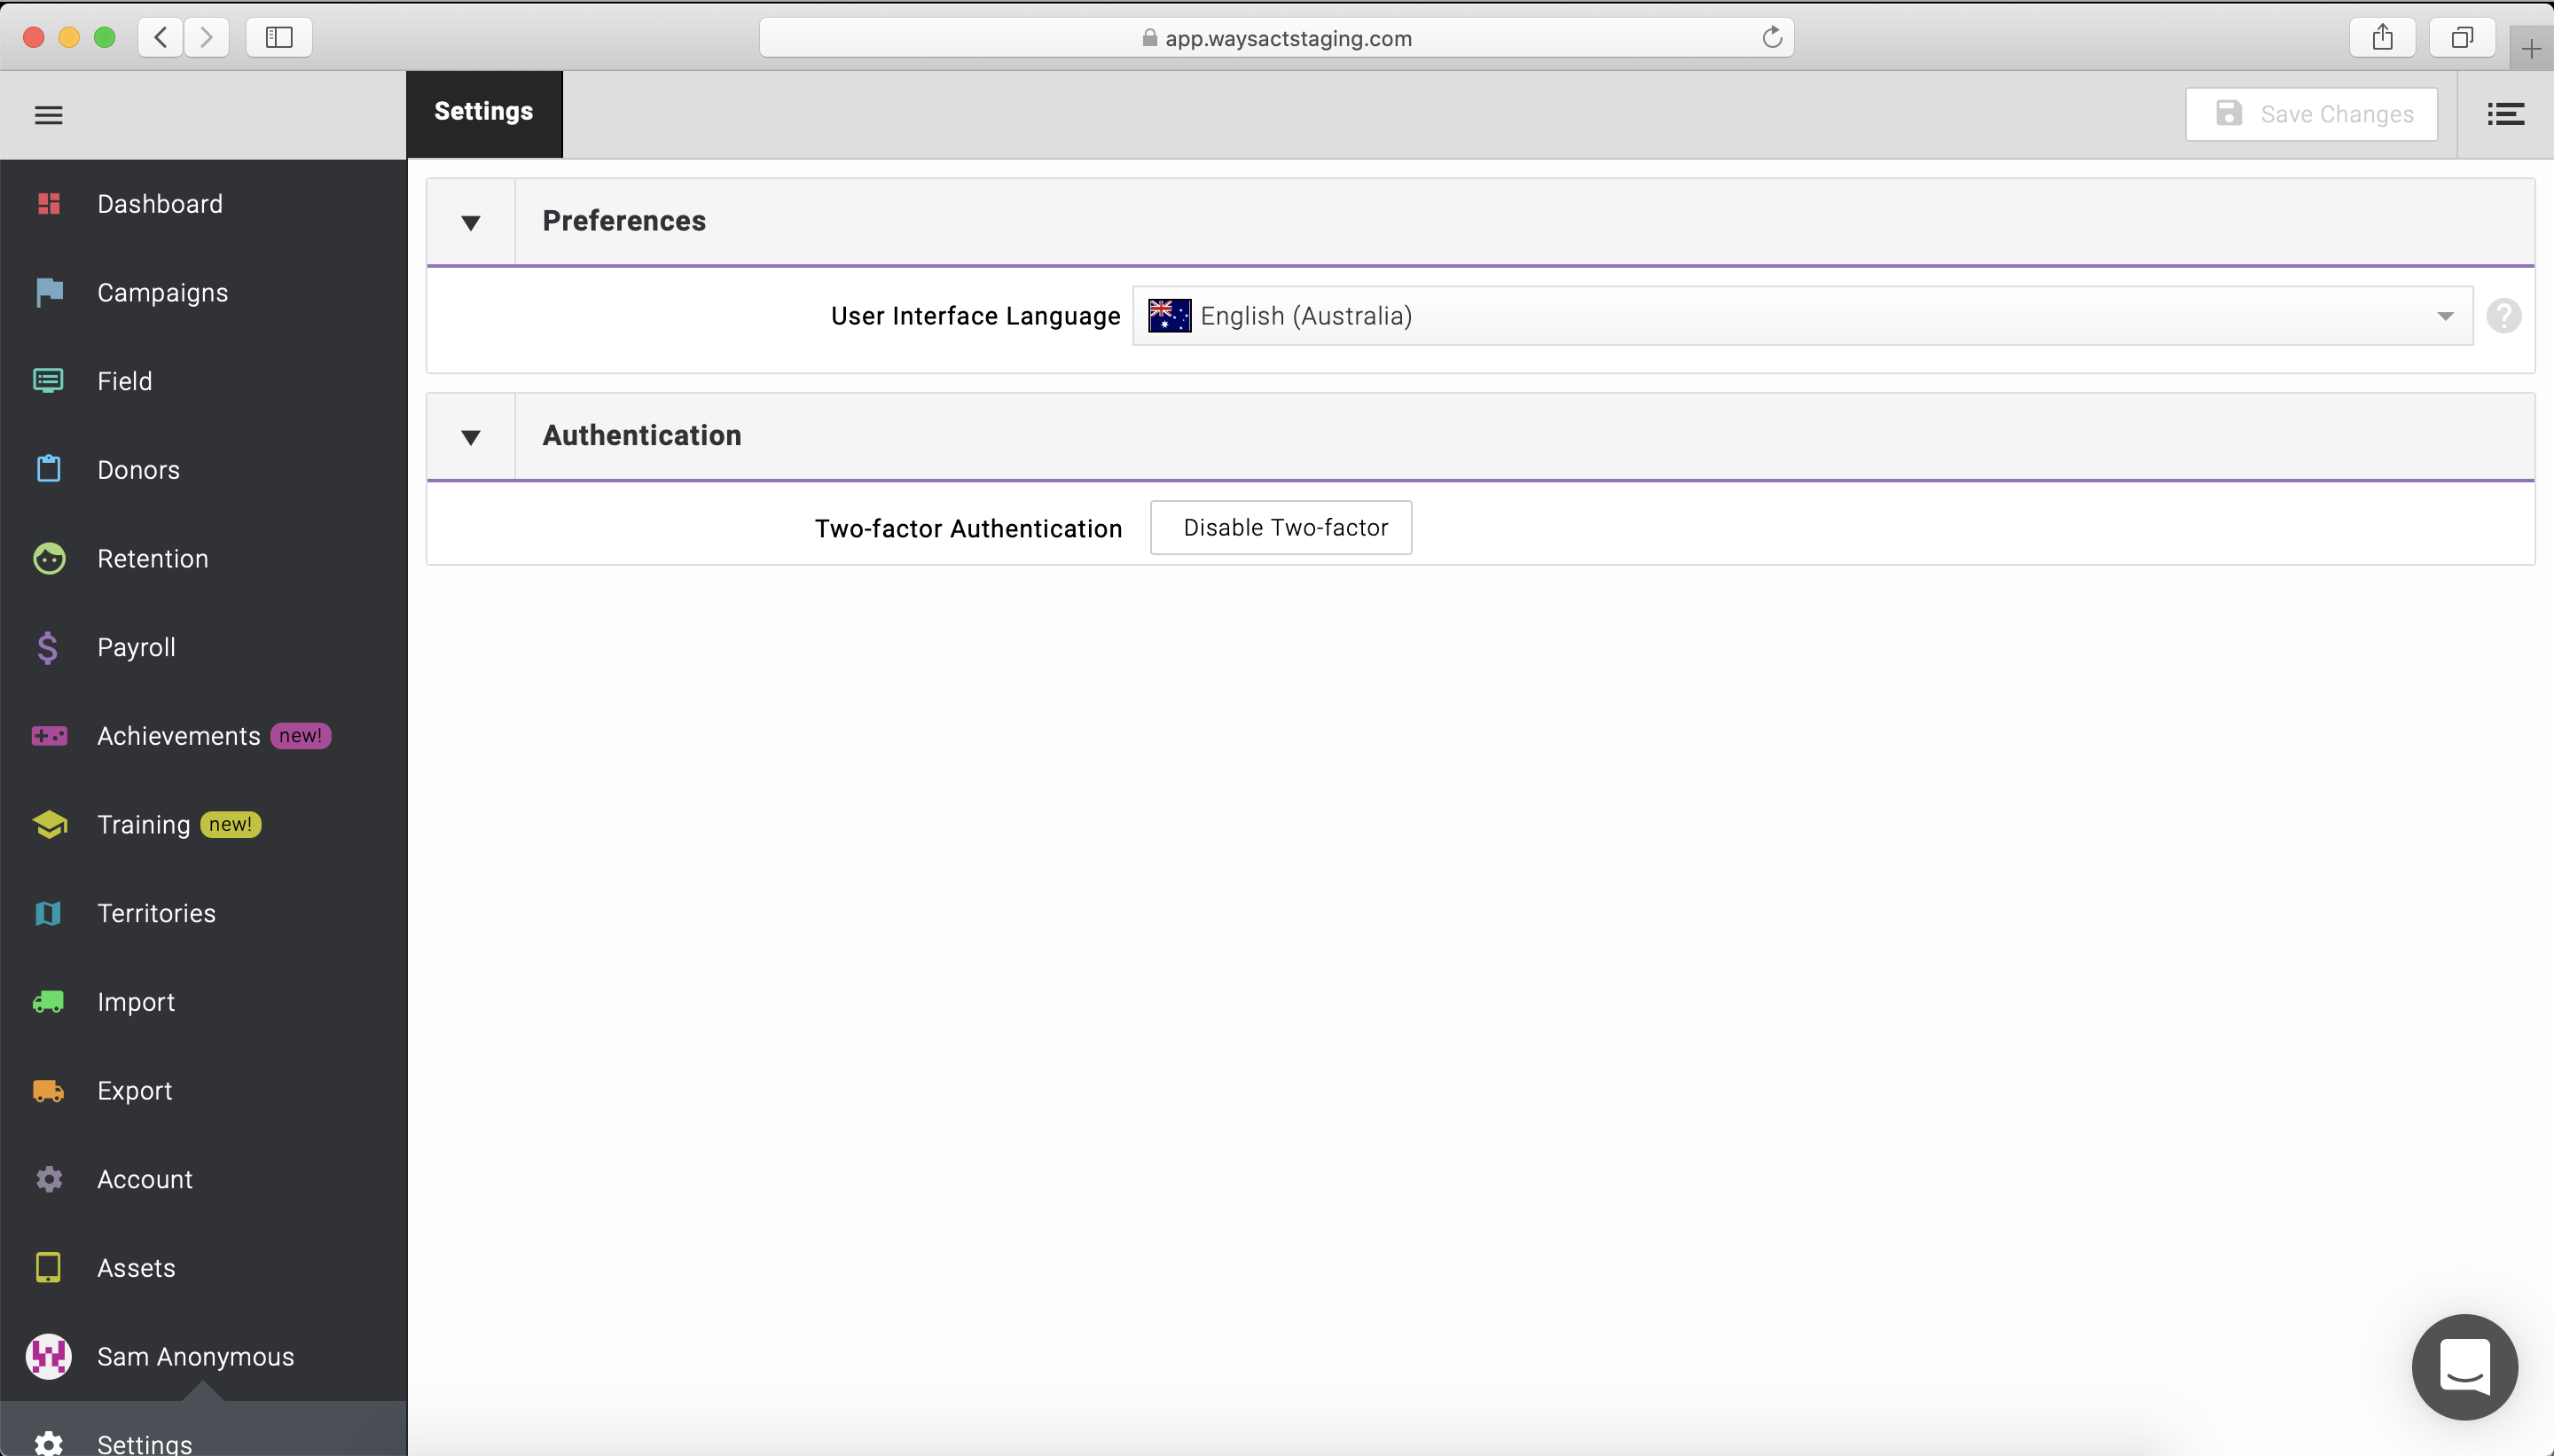Save changes to settings
2554x1456 pixels.
pos(2312,113)
